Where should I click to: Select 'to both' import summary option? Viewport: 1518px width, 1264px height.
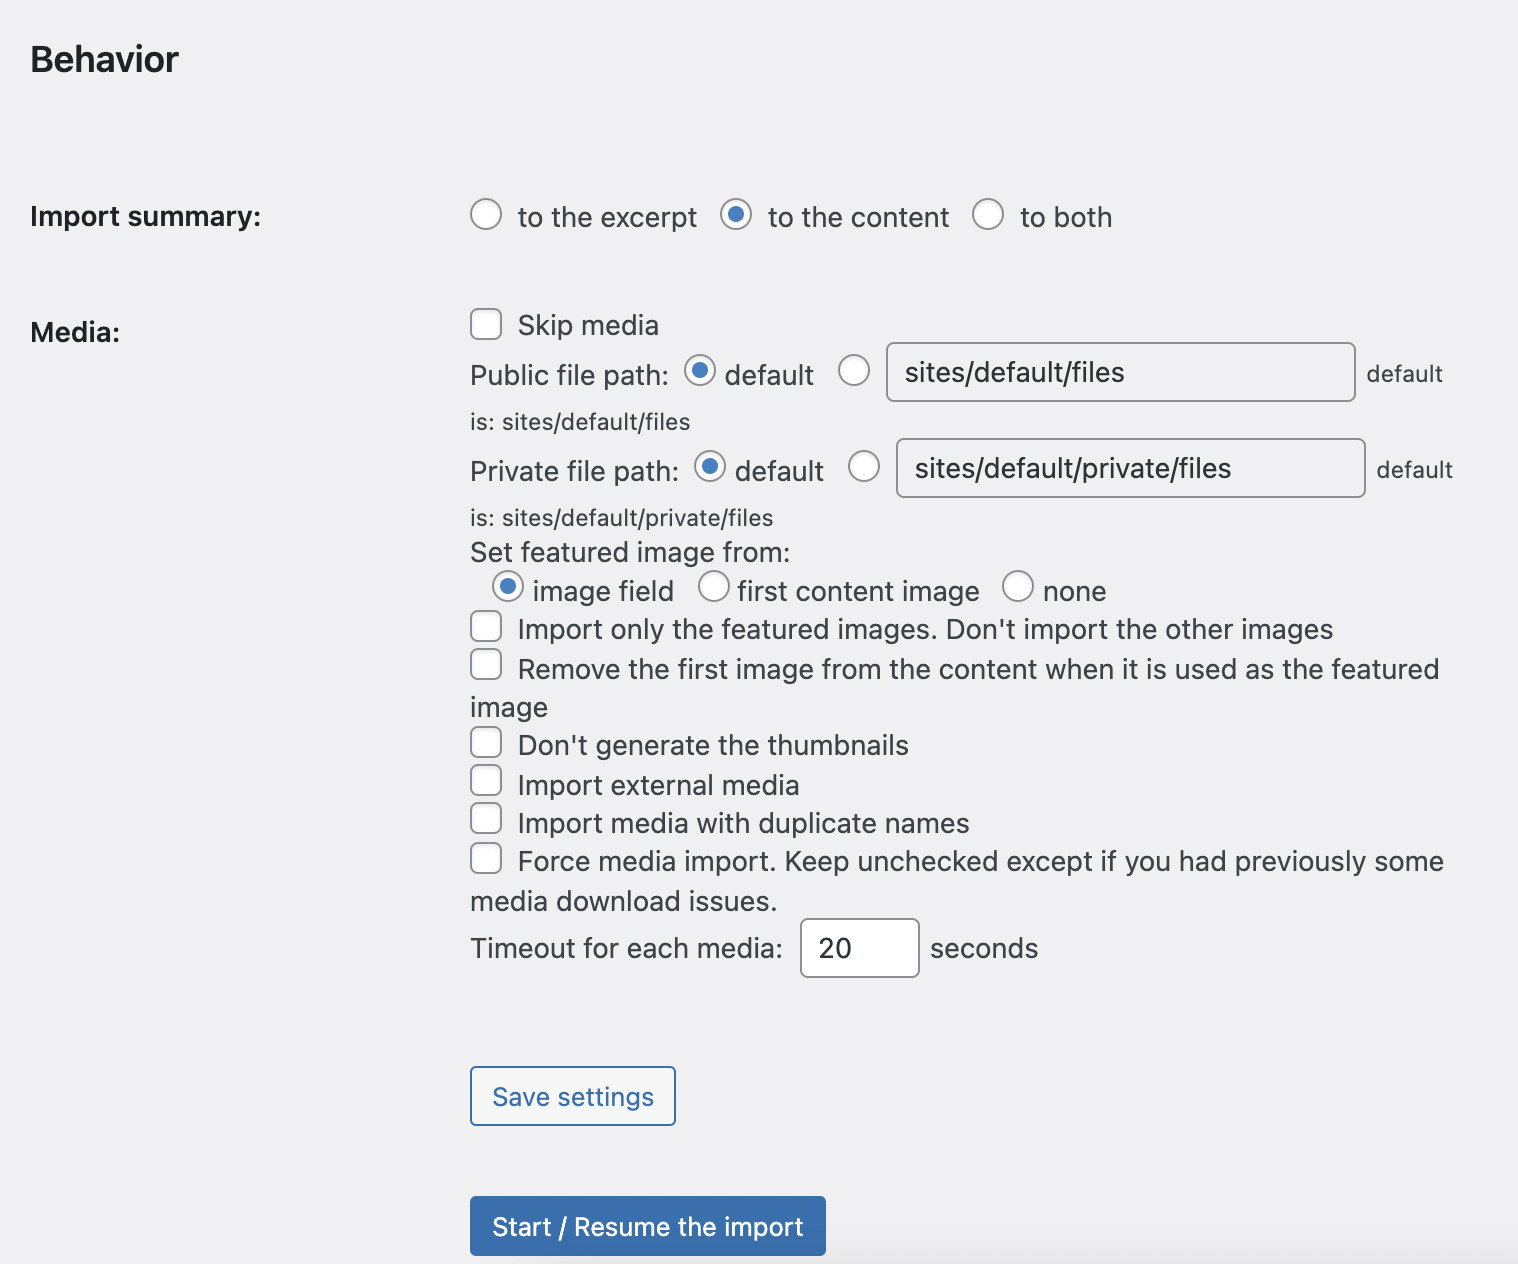(988, 214)
